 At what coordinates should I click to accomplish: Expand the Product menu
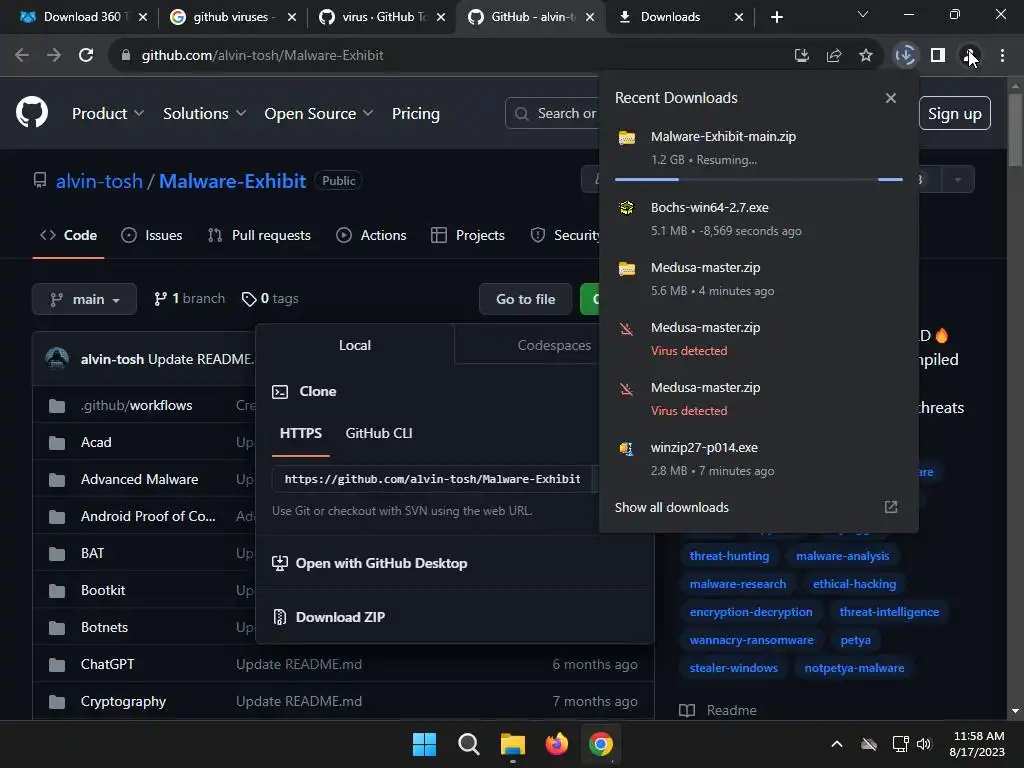(108, 114)
